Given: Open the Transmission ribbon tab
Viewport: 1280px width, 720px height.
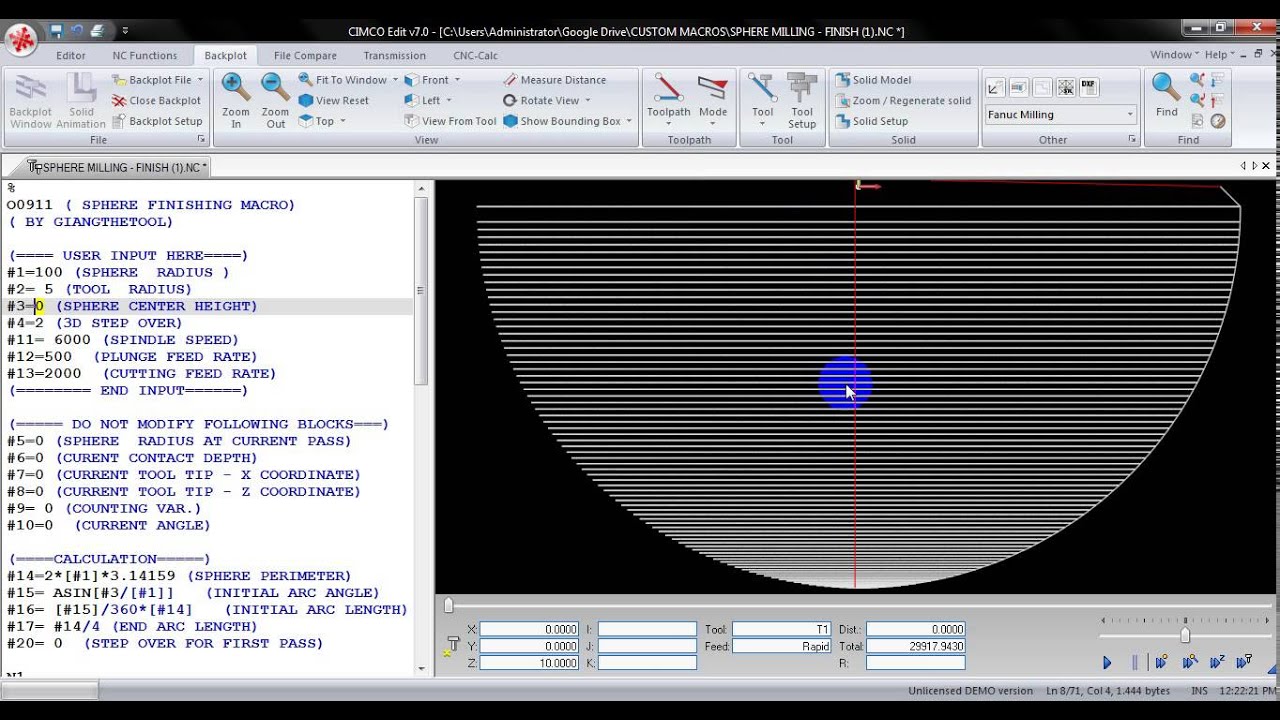Looking at the screenshot, I should click(394, 56).
